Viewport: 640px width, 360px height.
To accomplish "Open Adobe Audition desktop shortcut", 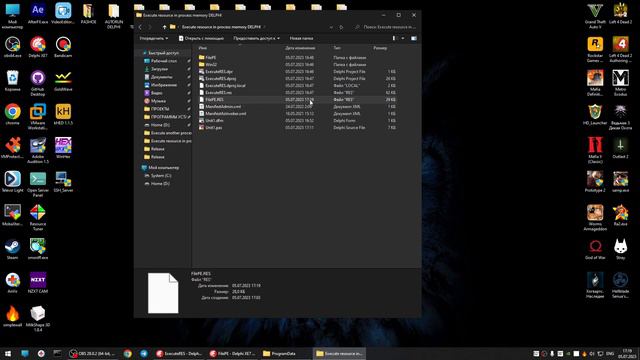I will pos(38,150).
